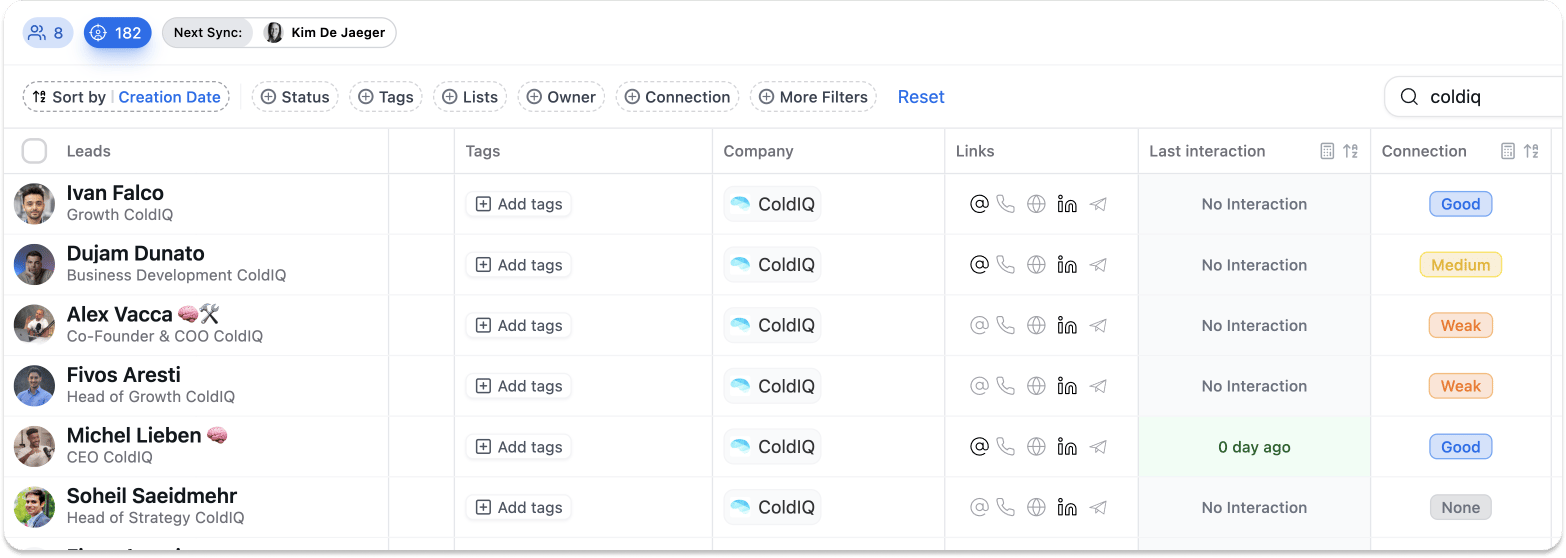Open Ivan Falco's LinkedIn icon
Screen dimensions: 1566x558
[x=1067, y=204]
